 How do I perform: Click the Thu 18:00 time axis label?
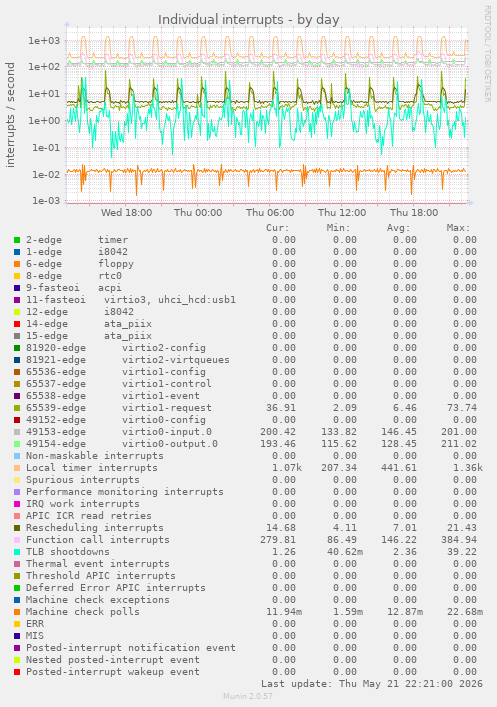point(414,212)
